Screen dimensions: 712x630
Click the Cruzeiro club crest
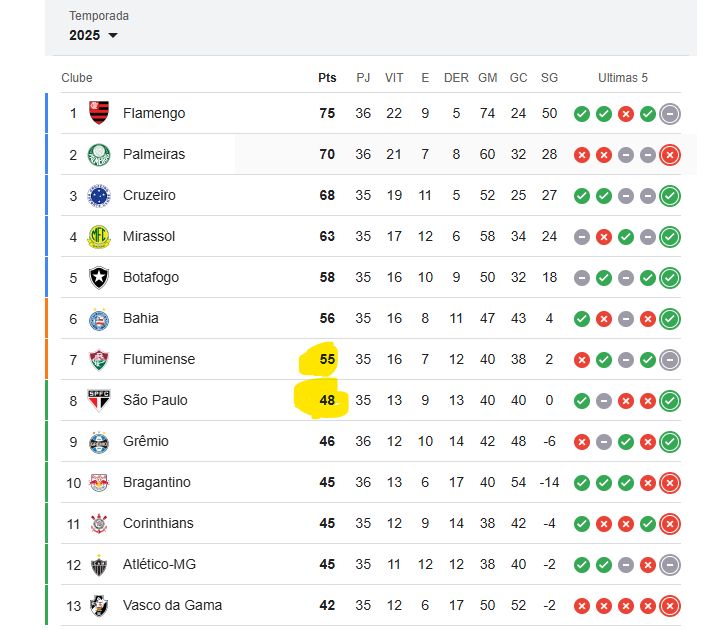(99, 196)
